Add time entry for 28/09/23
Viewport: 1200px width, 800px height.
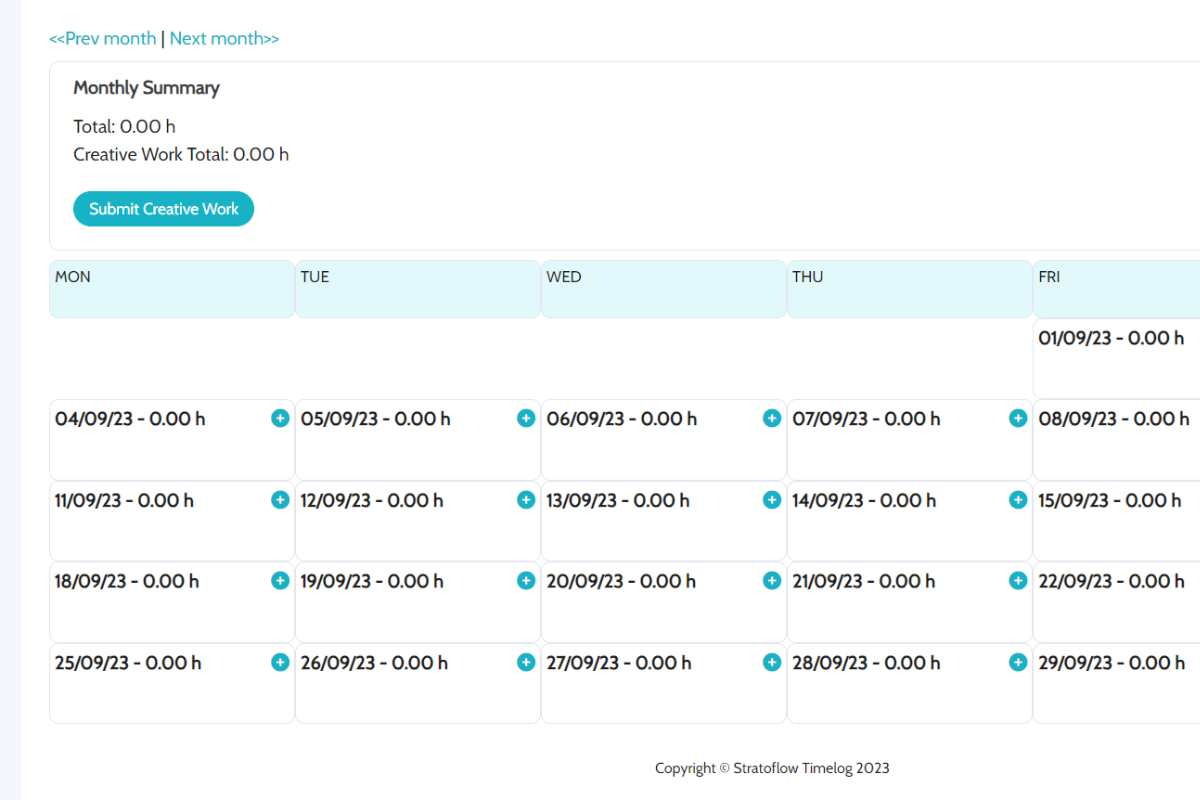point(1018,662)
